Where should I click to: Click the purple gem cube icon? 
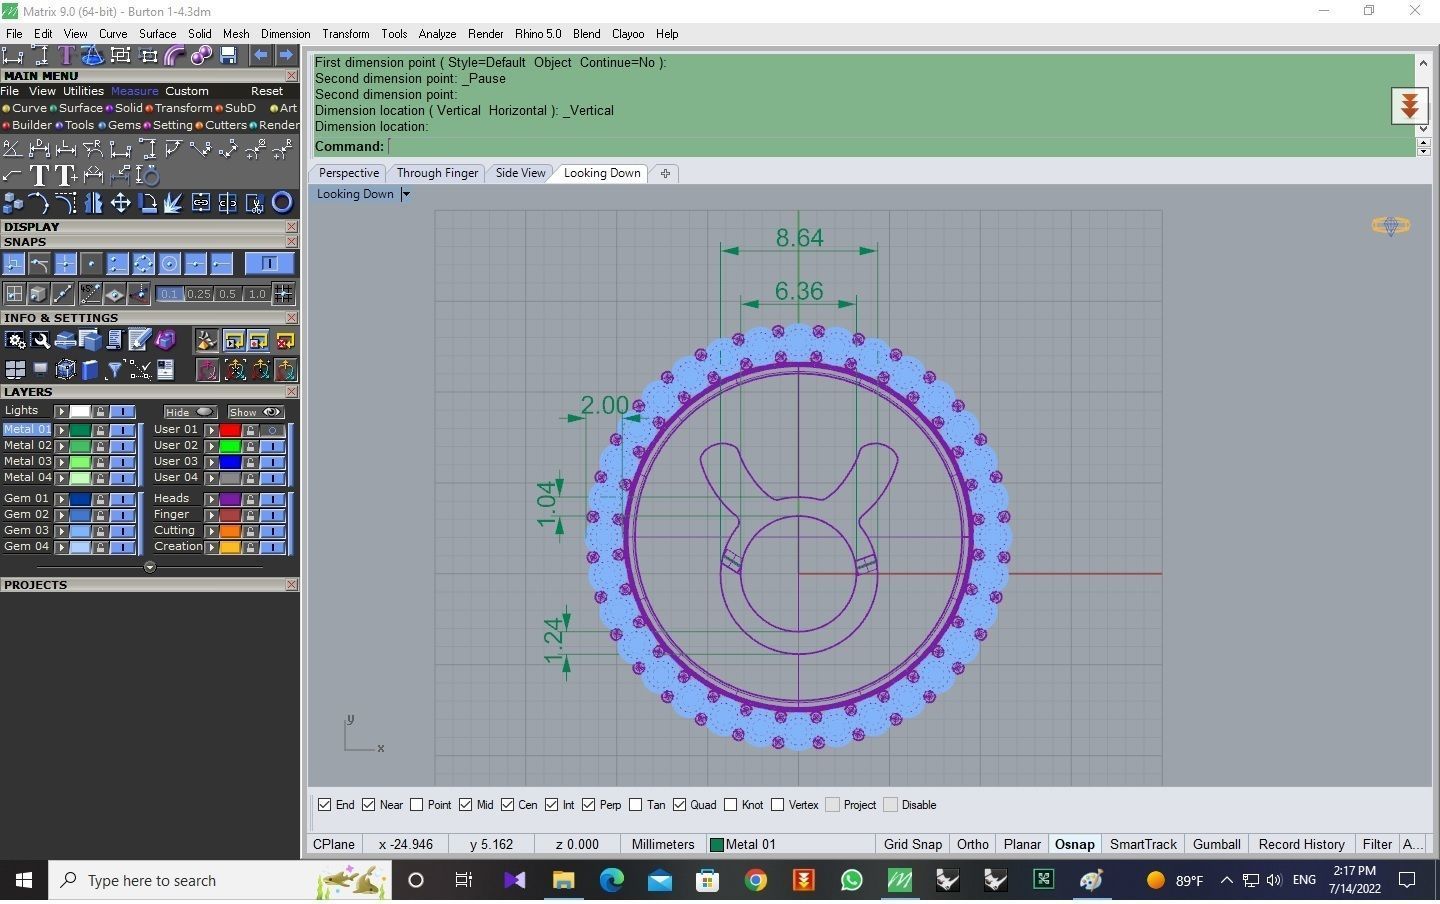point(165,340)
